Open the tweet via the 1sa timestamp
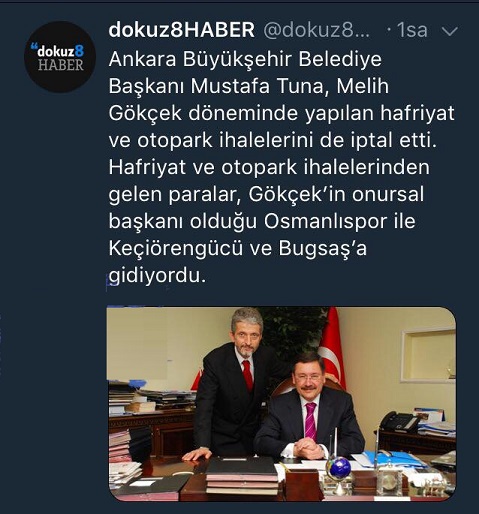Screen dimensions: 479x514 click(412, 30)
